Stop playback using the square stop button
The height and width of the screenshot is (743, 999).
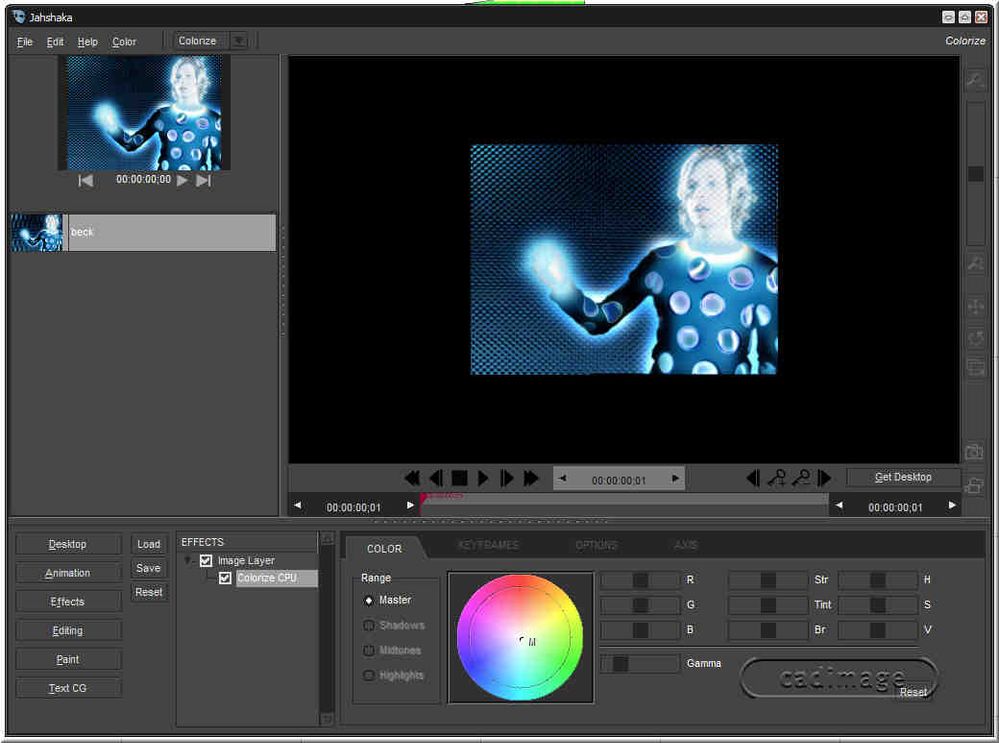click(459, 478)
